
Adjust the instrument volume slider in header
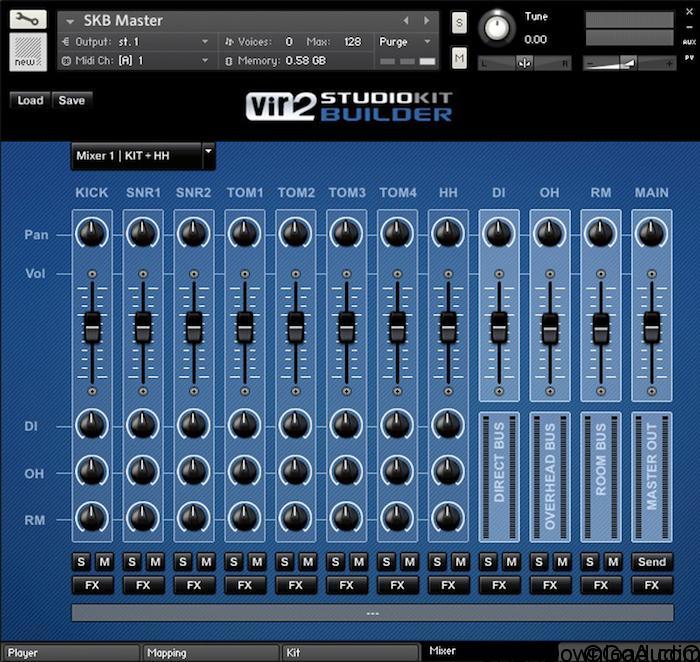pos(629,64)
